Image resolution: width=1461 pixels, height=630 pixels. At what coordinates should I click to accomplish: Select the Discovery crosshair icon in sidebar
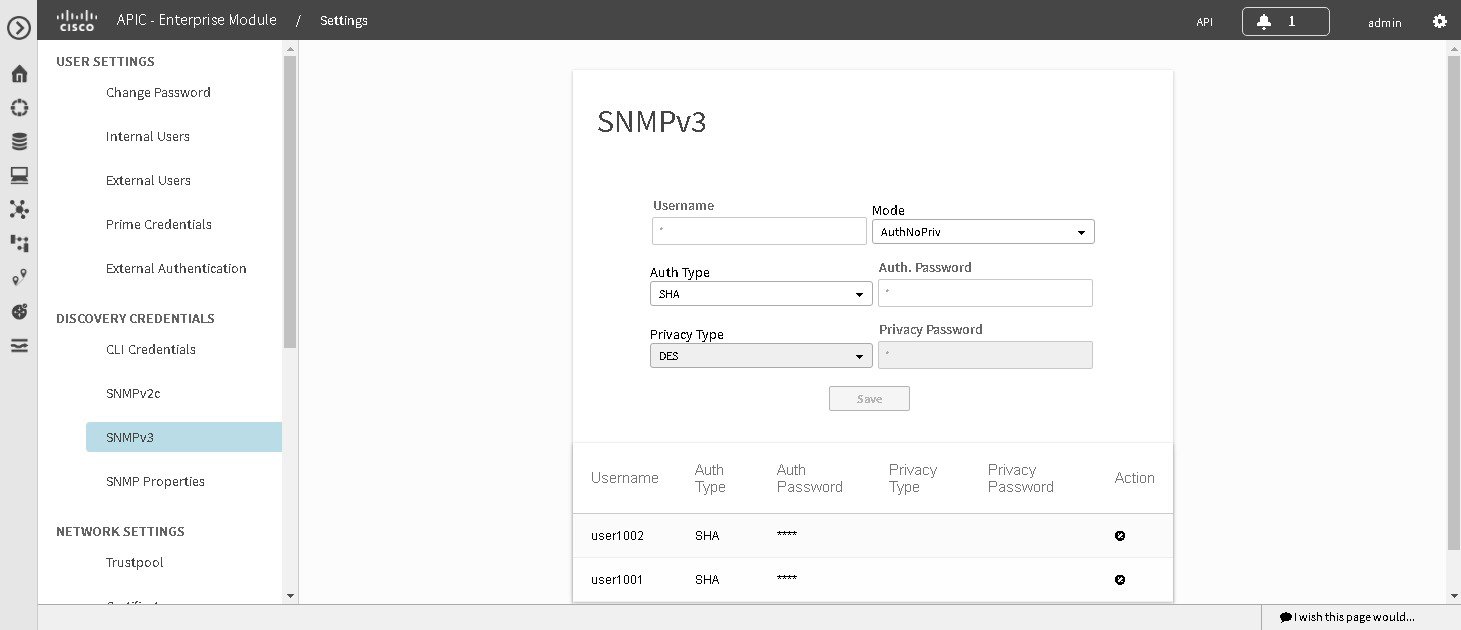click(x=19, y=107)
